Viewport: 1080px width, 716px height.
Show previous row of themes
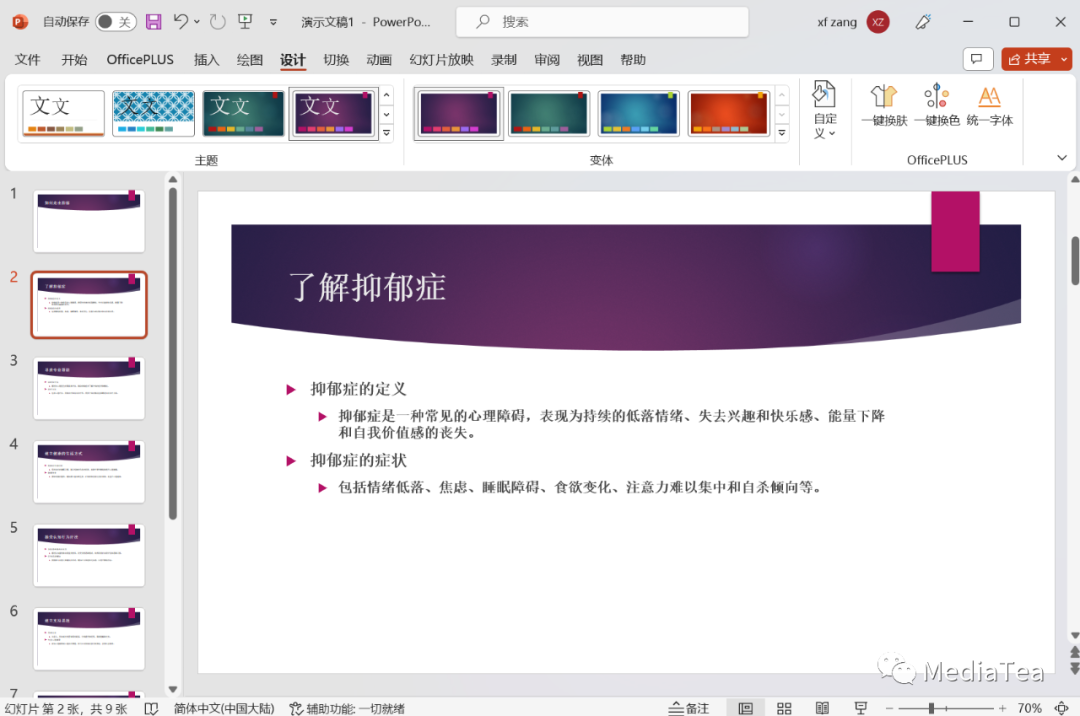[x=387, y=95]
